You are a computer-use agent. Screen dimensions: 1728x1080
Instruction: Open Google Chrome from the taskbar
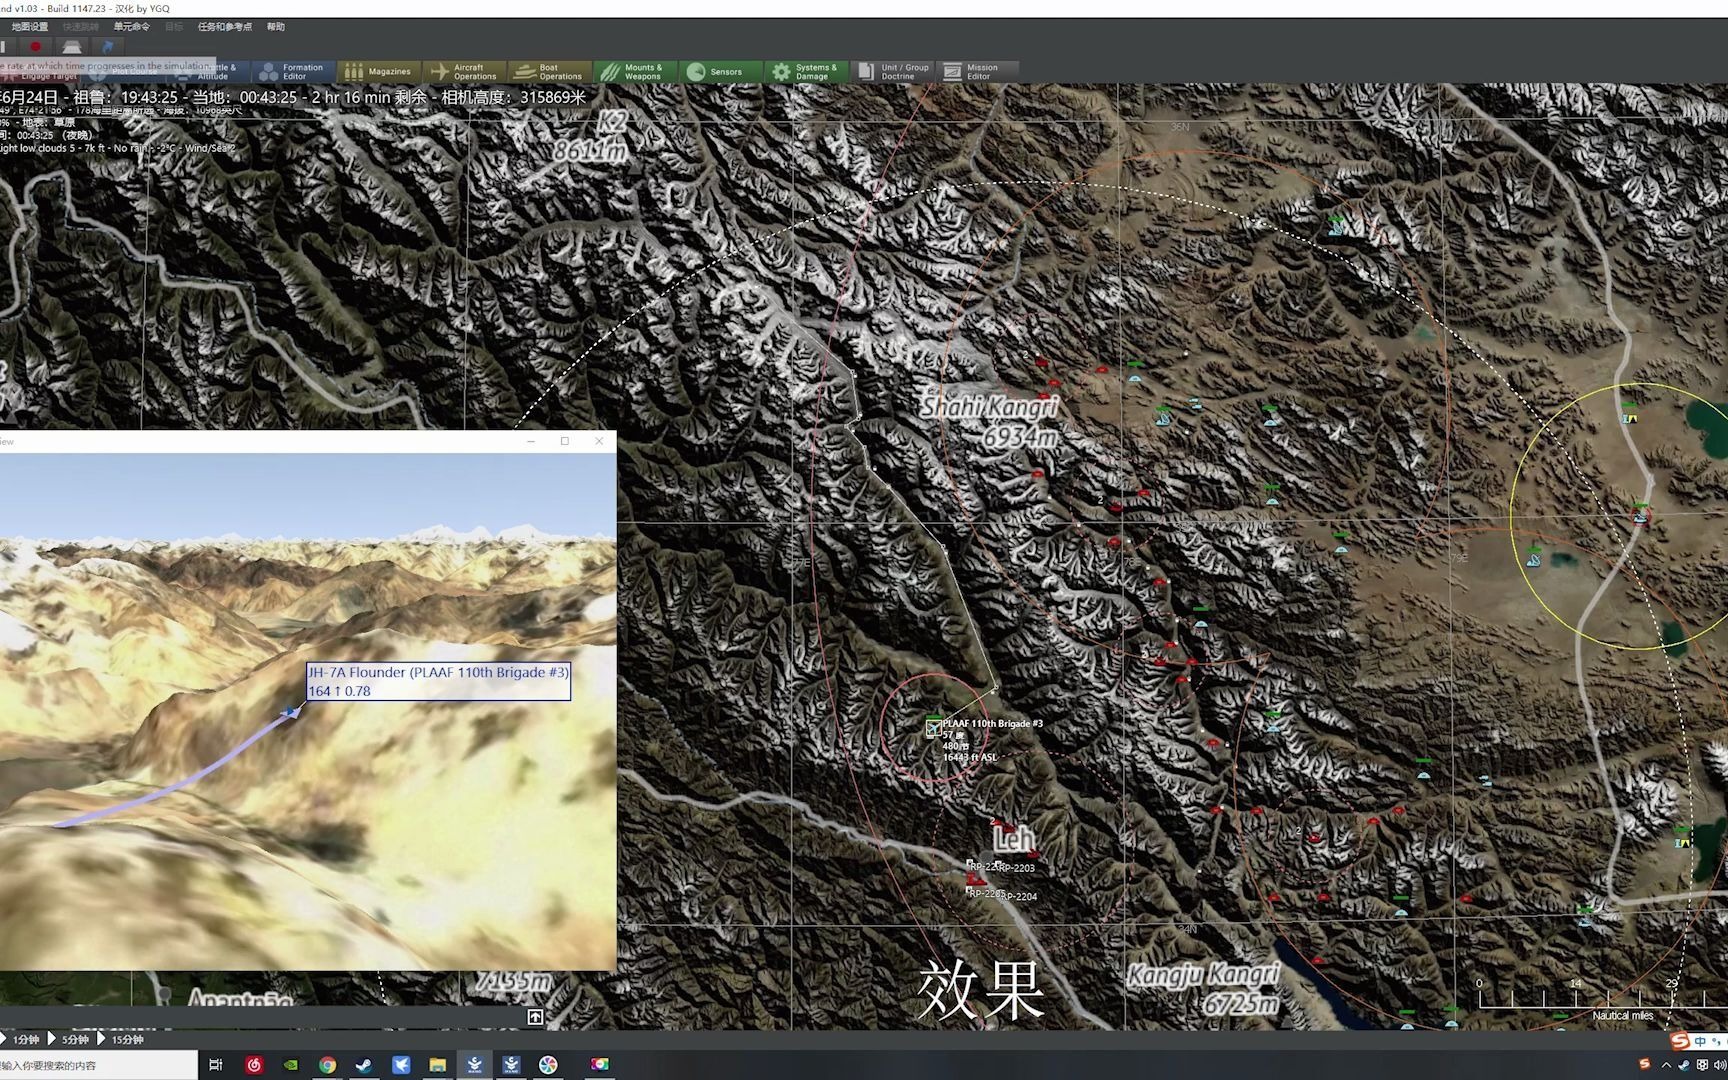pyautogui.click(x=327, y=1065)
